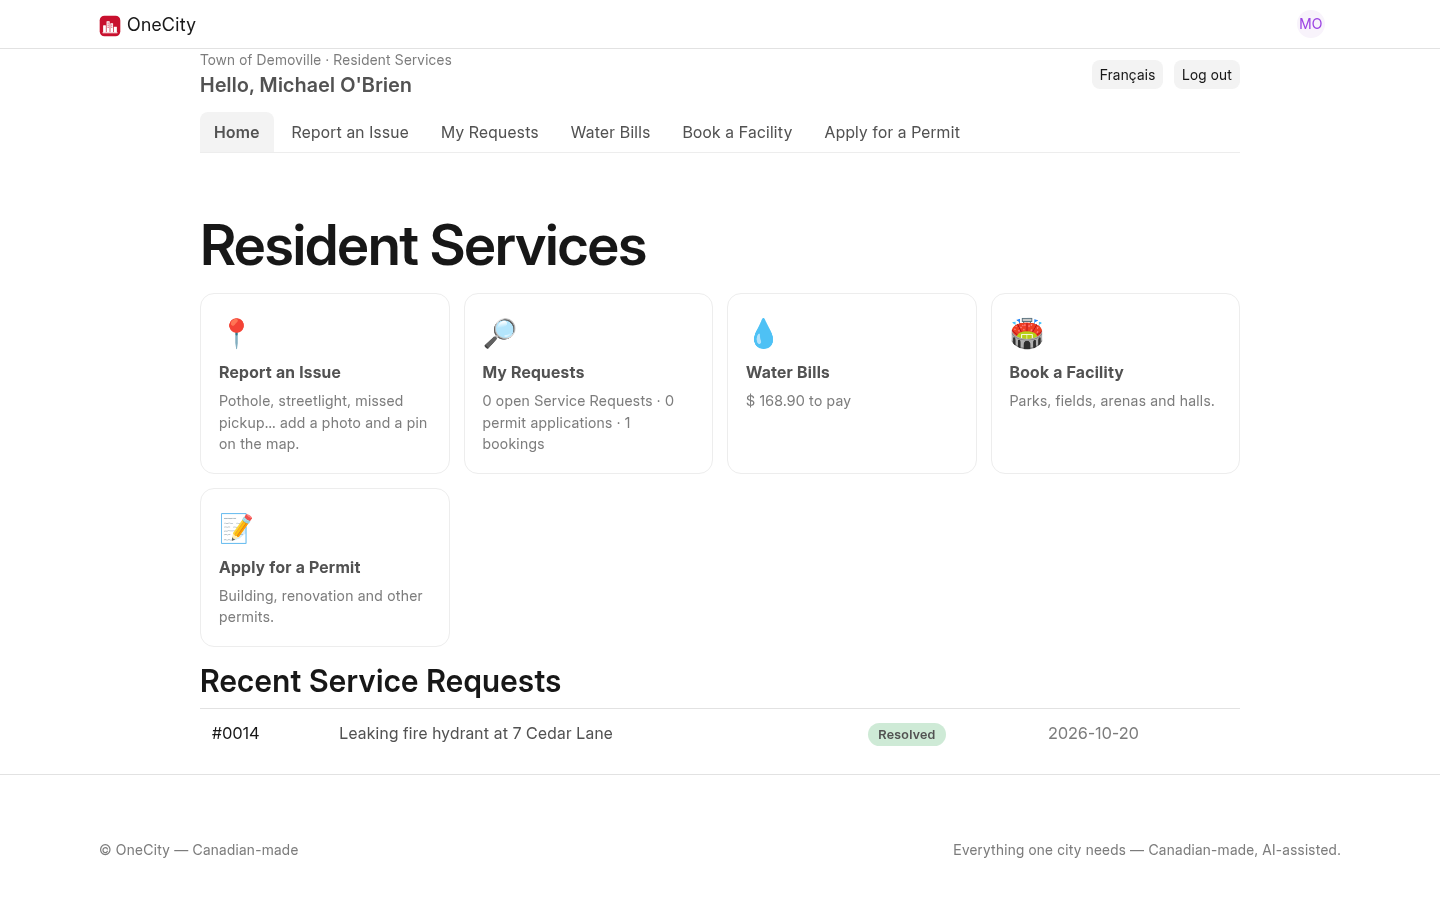This screenshot has height=900, width=1440.
Task: Open the OneCity brand name link
Action: pyautogui.click(x=161, y=25)
